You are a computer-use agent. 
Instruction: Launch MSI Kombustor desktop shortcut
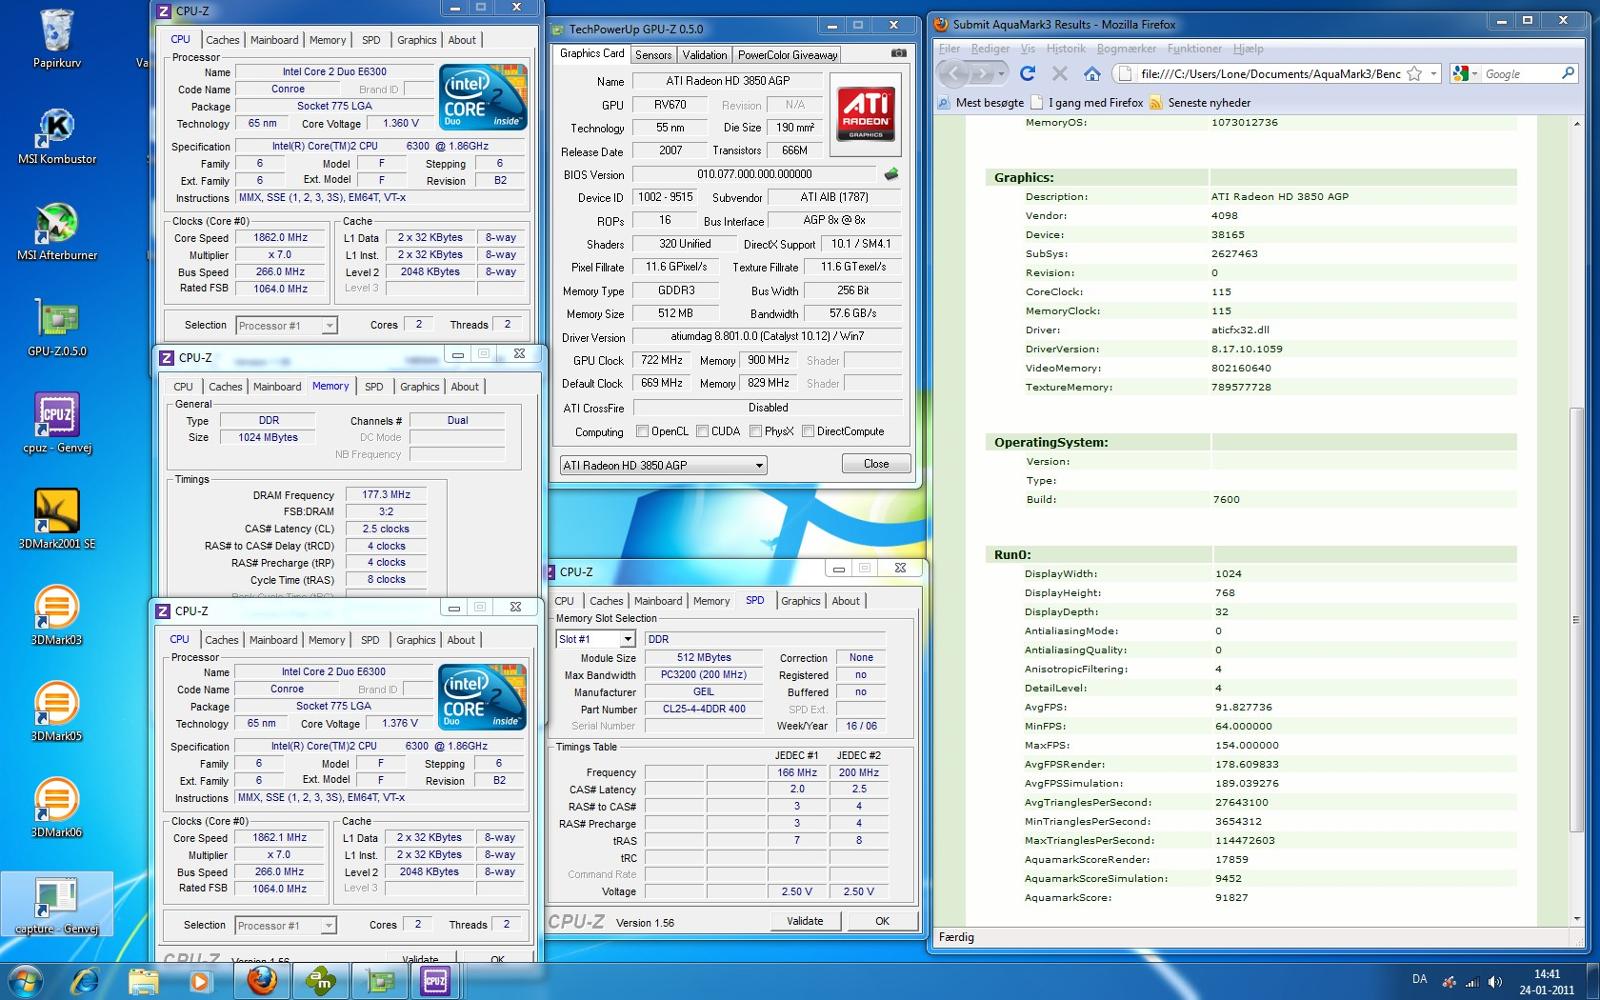57,135
